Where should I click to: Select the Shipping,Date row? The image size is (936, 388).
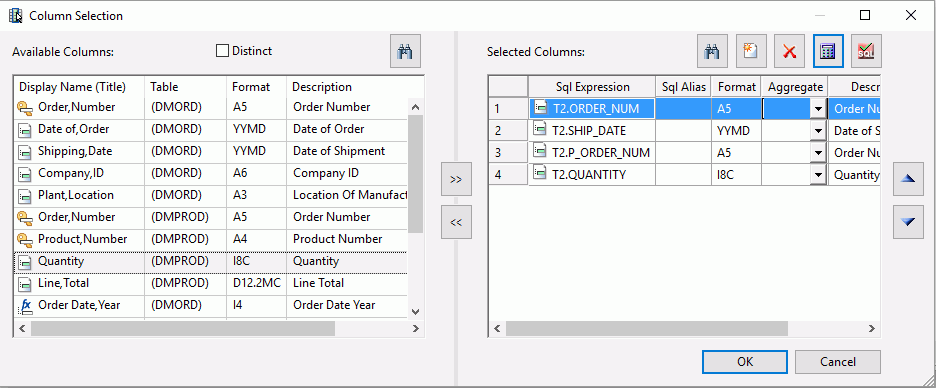(210, 152)
